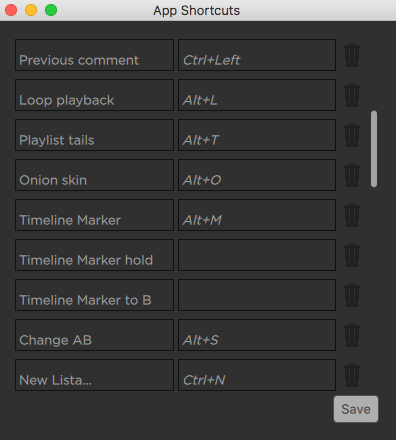Click the vertical scrollbar handle
The height and width of the screenshot is (440, 396).
point(374,149)
